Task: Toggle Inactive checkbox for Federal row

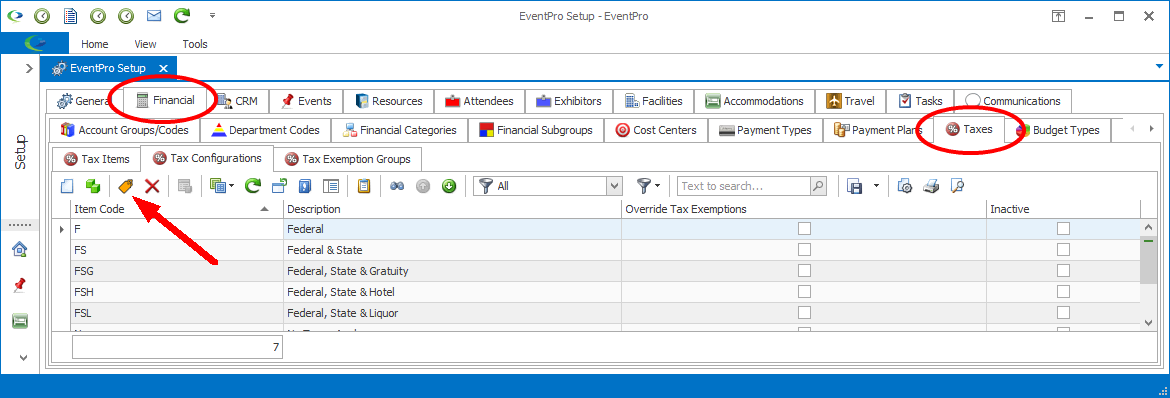Action: [1063, 229]
